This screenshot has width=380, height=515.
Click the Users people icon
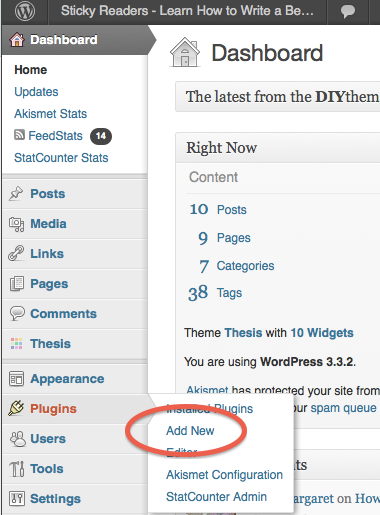pyautogui.click(x=18, y=439)
